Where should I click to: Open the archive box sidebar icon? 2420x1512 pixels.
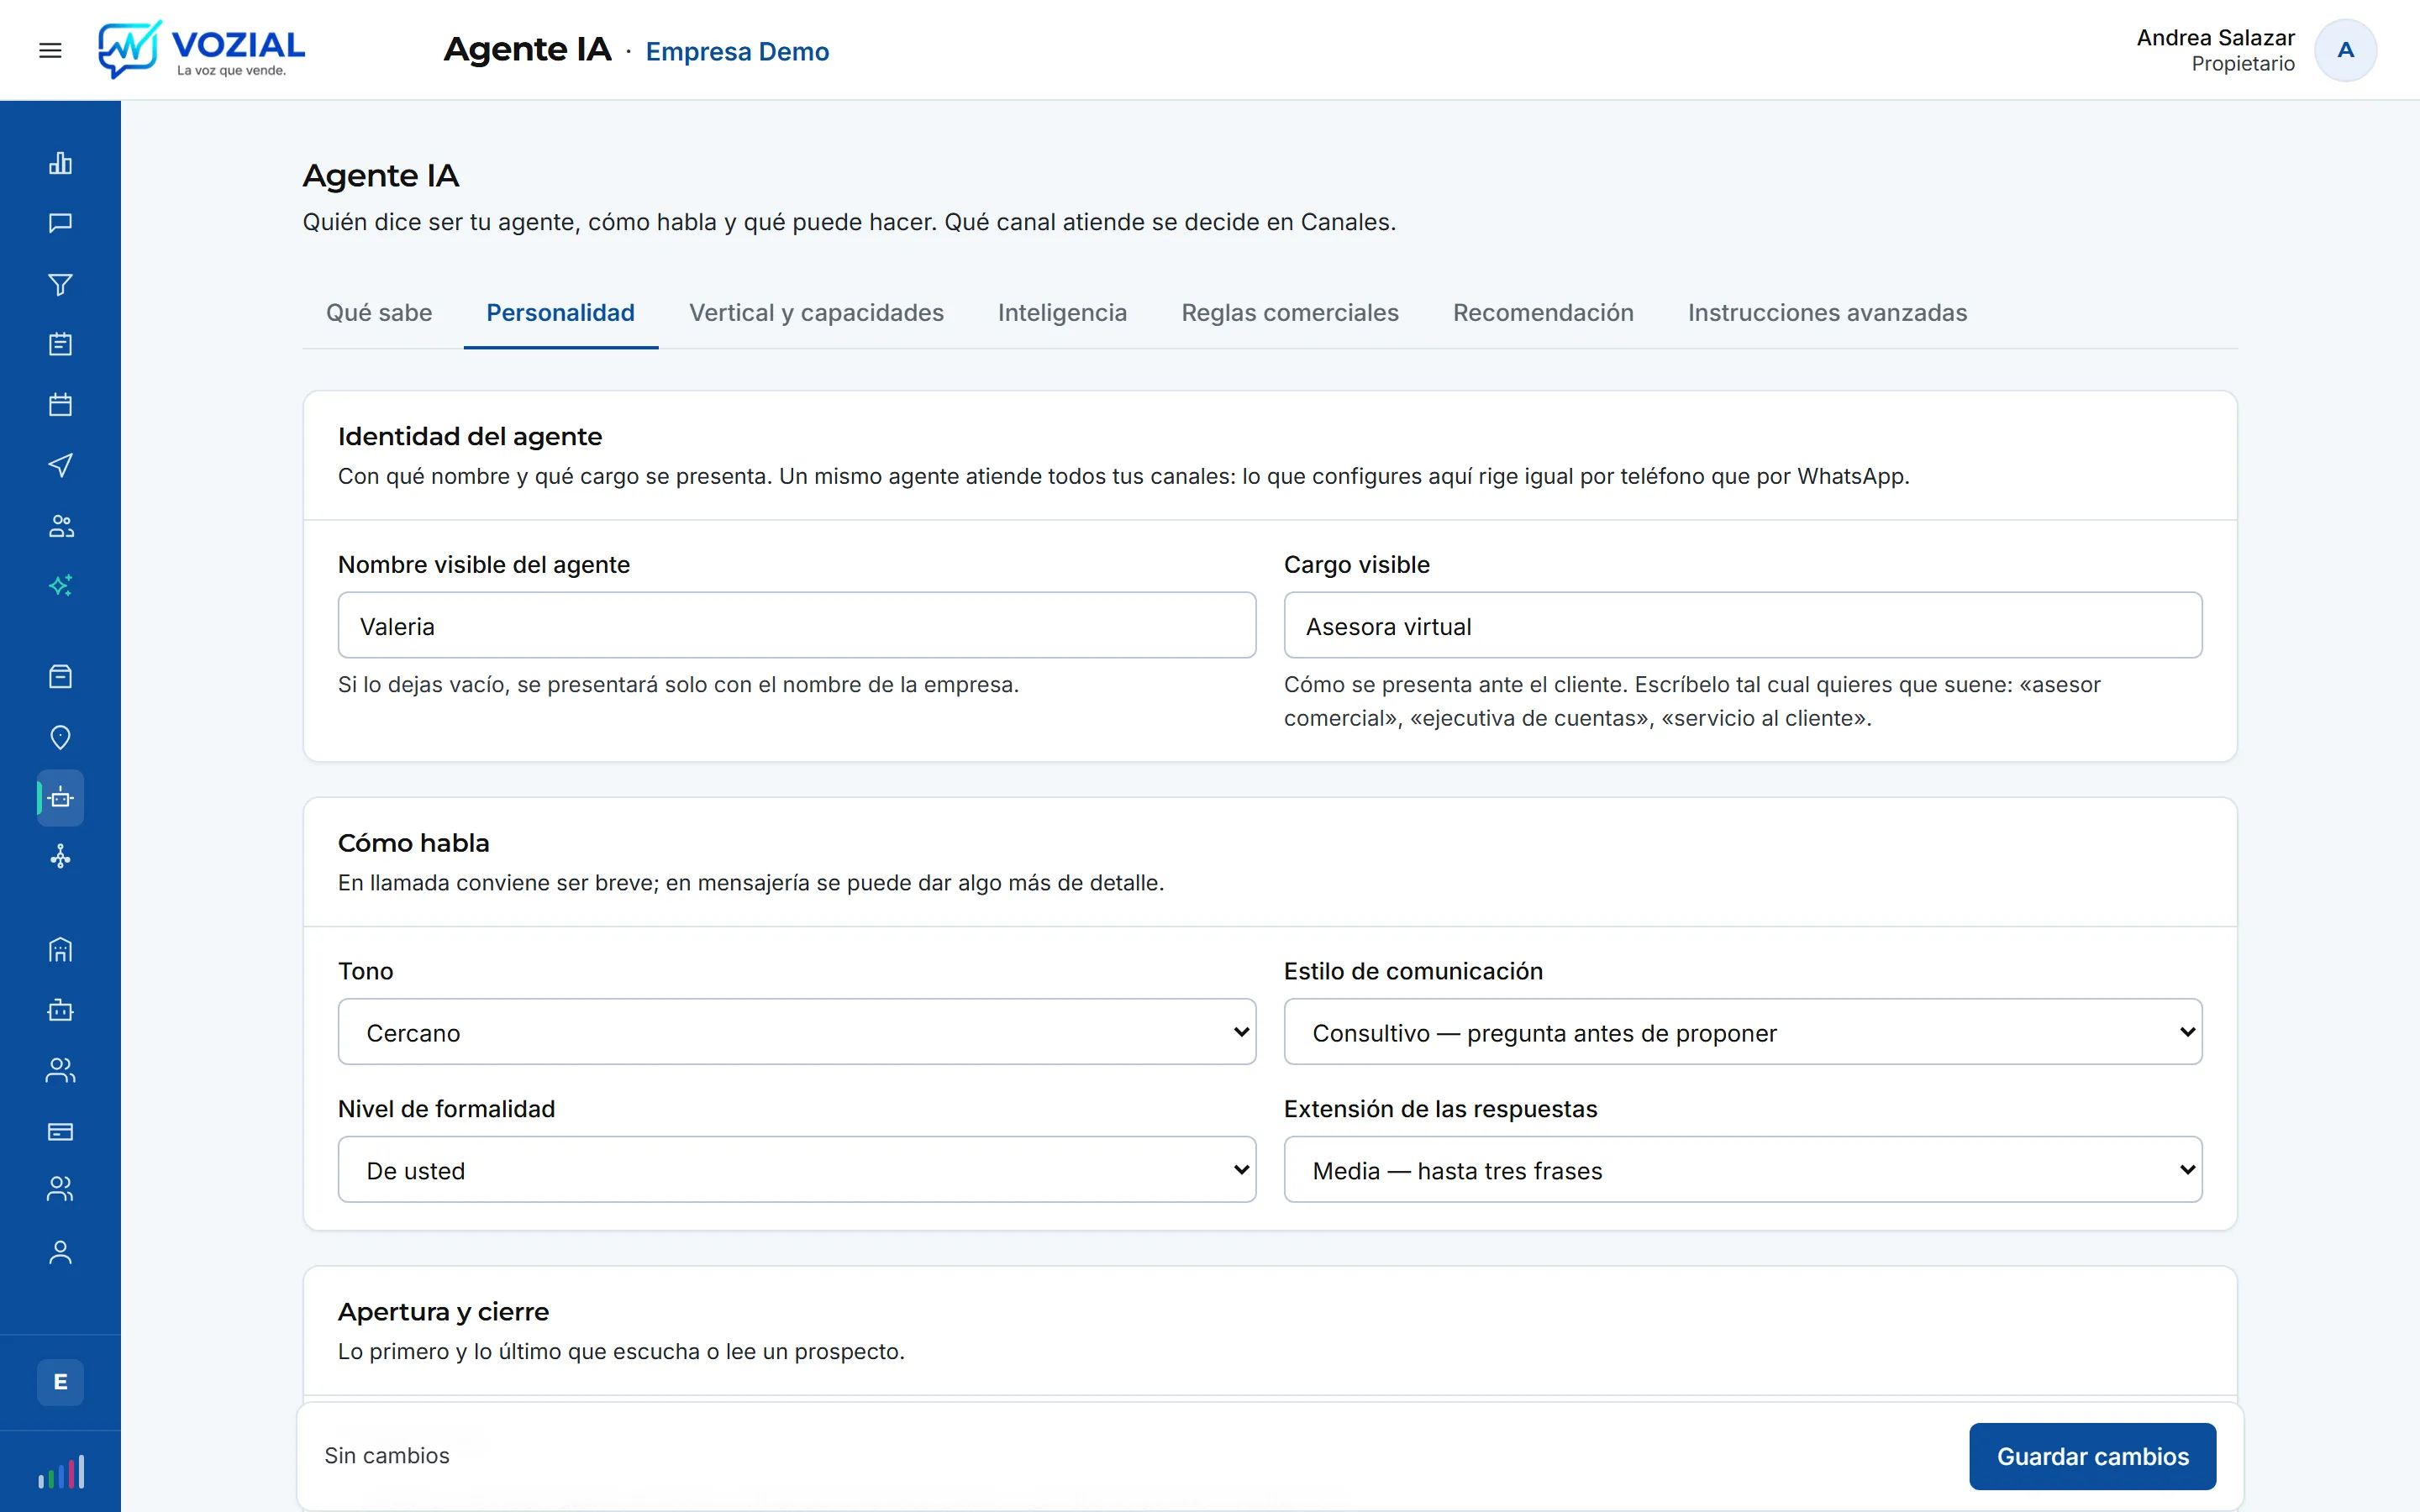click(x=60, y=677)
